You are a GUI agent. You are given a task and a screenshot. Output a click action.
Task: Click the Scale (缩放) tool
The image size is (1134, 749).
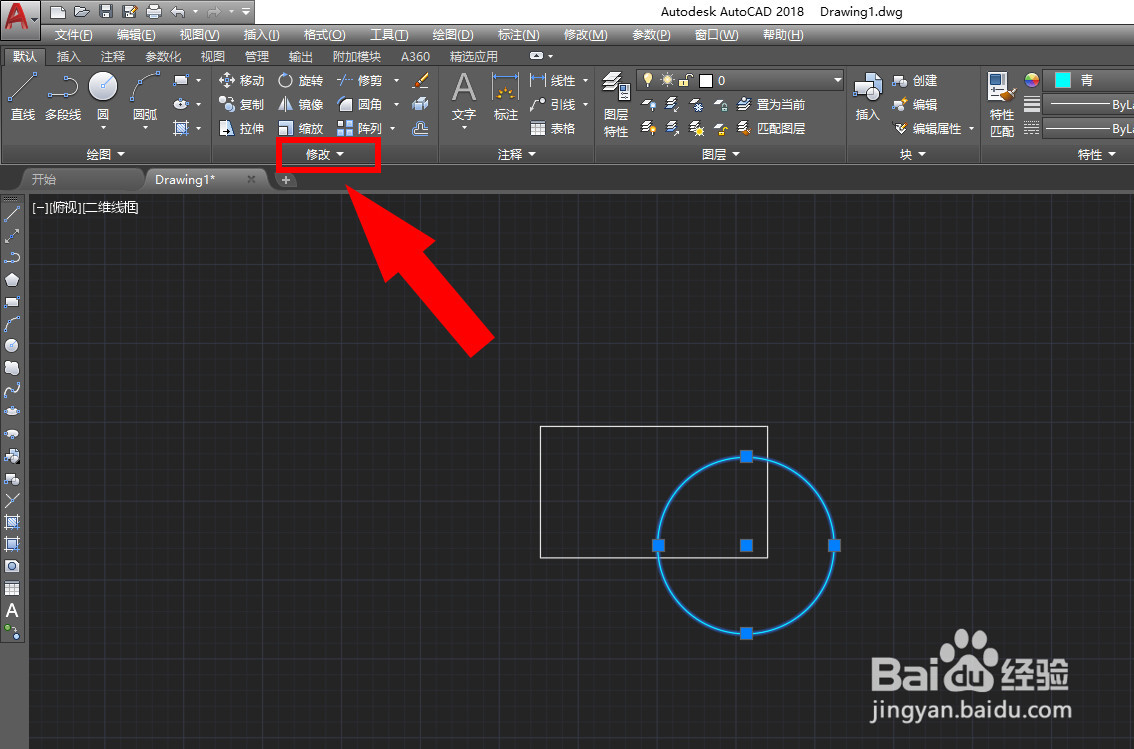click(301, 128)
